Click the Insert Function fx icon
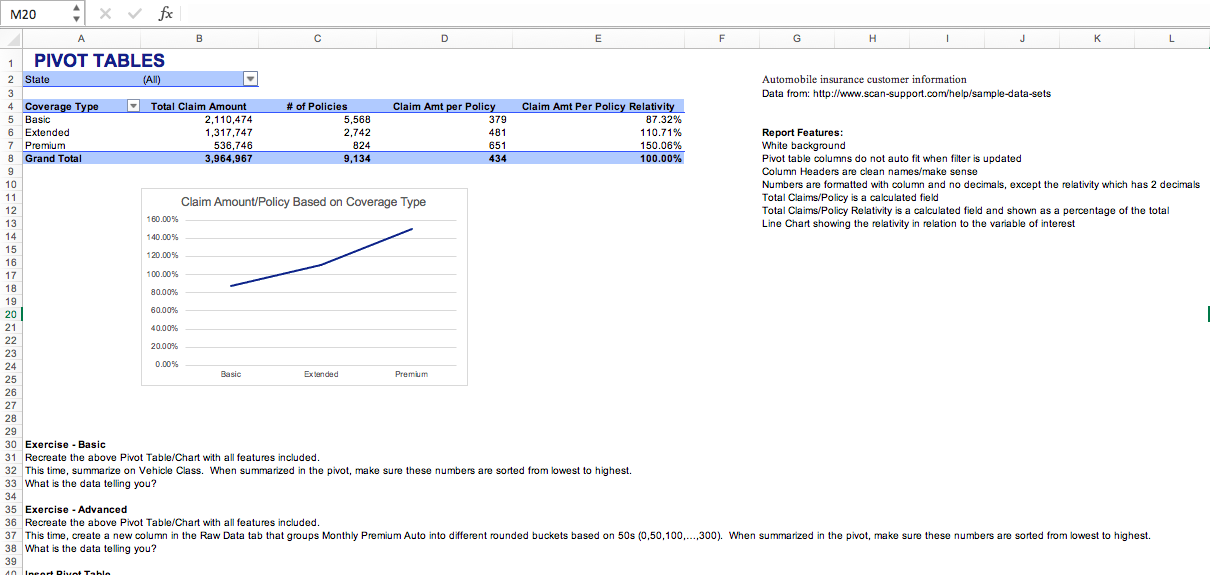This screenshot has height=575, width=1210. [x=166, y=14]
